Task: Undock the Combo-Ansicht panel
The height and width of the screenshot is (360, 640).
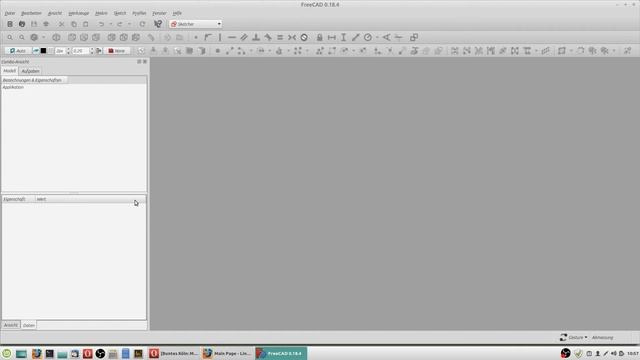Action: (139, 62)
